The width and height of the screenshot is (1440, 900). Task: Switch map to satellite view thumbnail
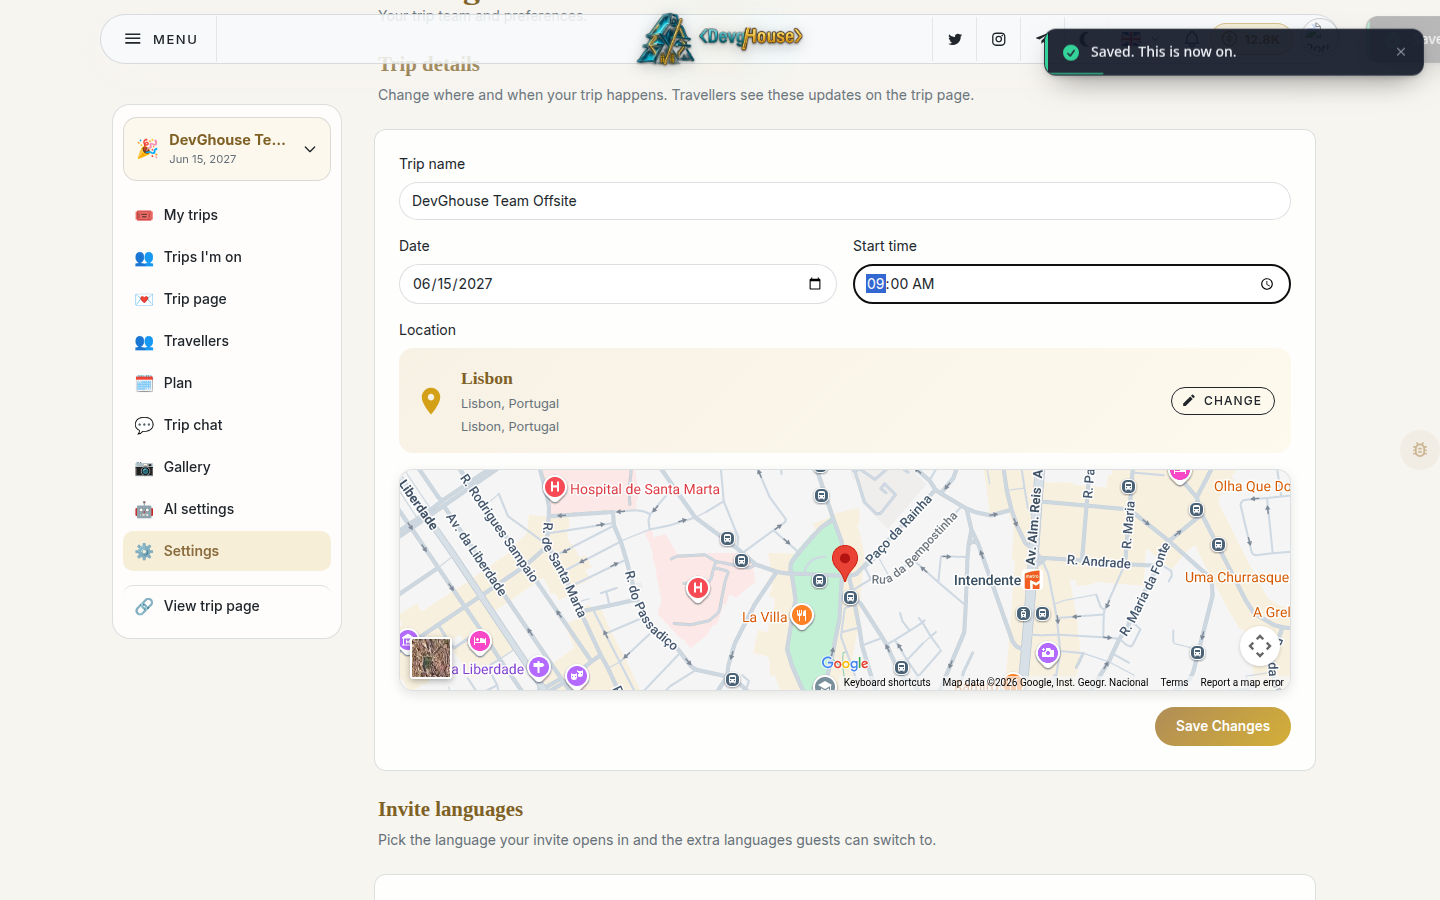[x=431, y=658]
